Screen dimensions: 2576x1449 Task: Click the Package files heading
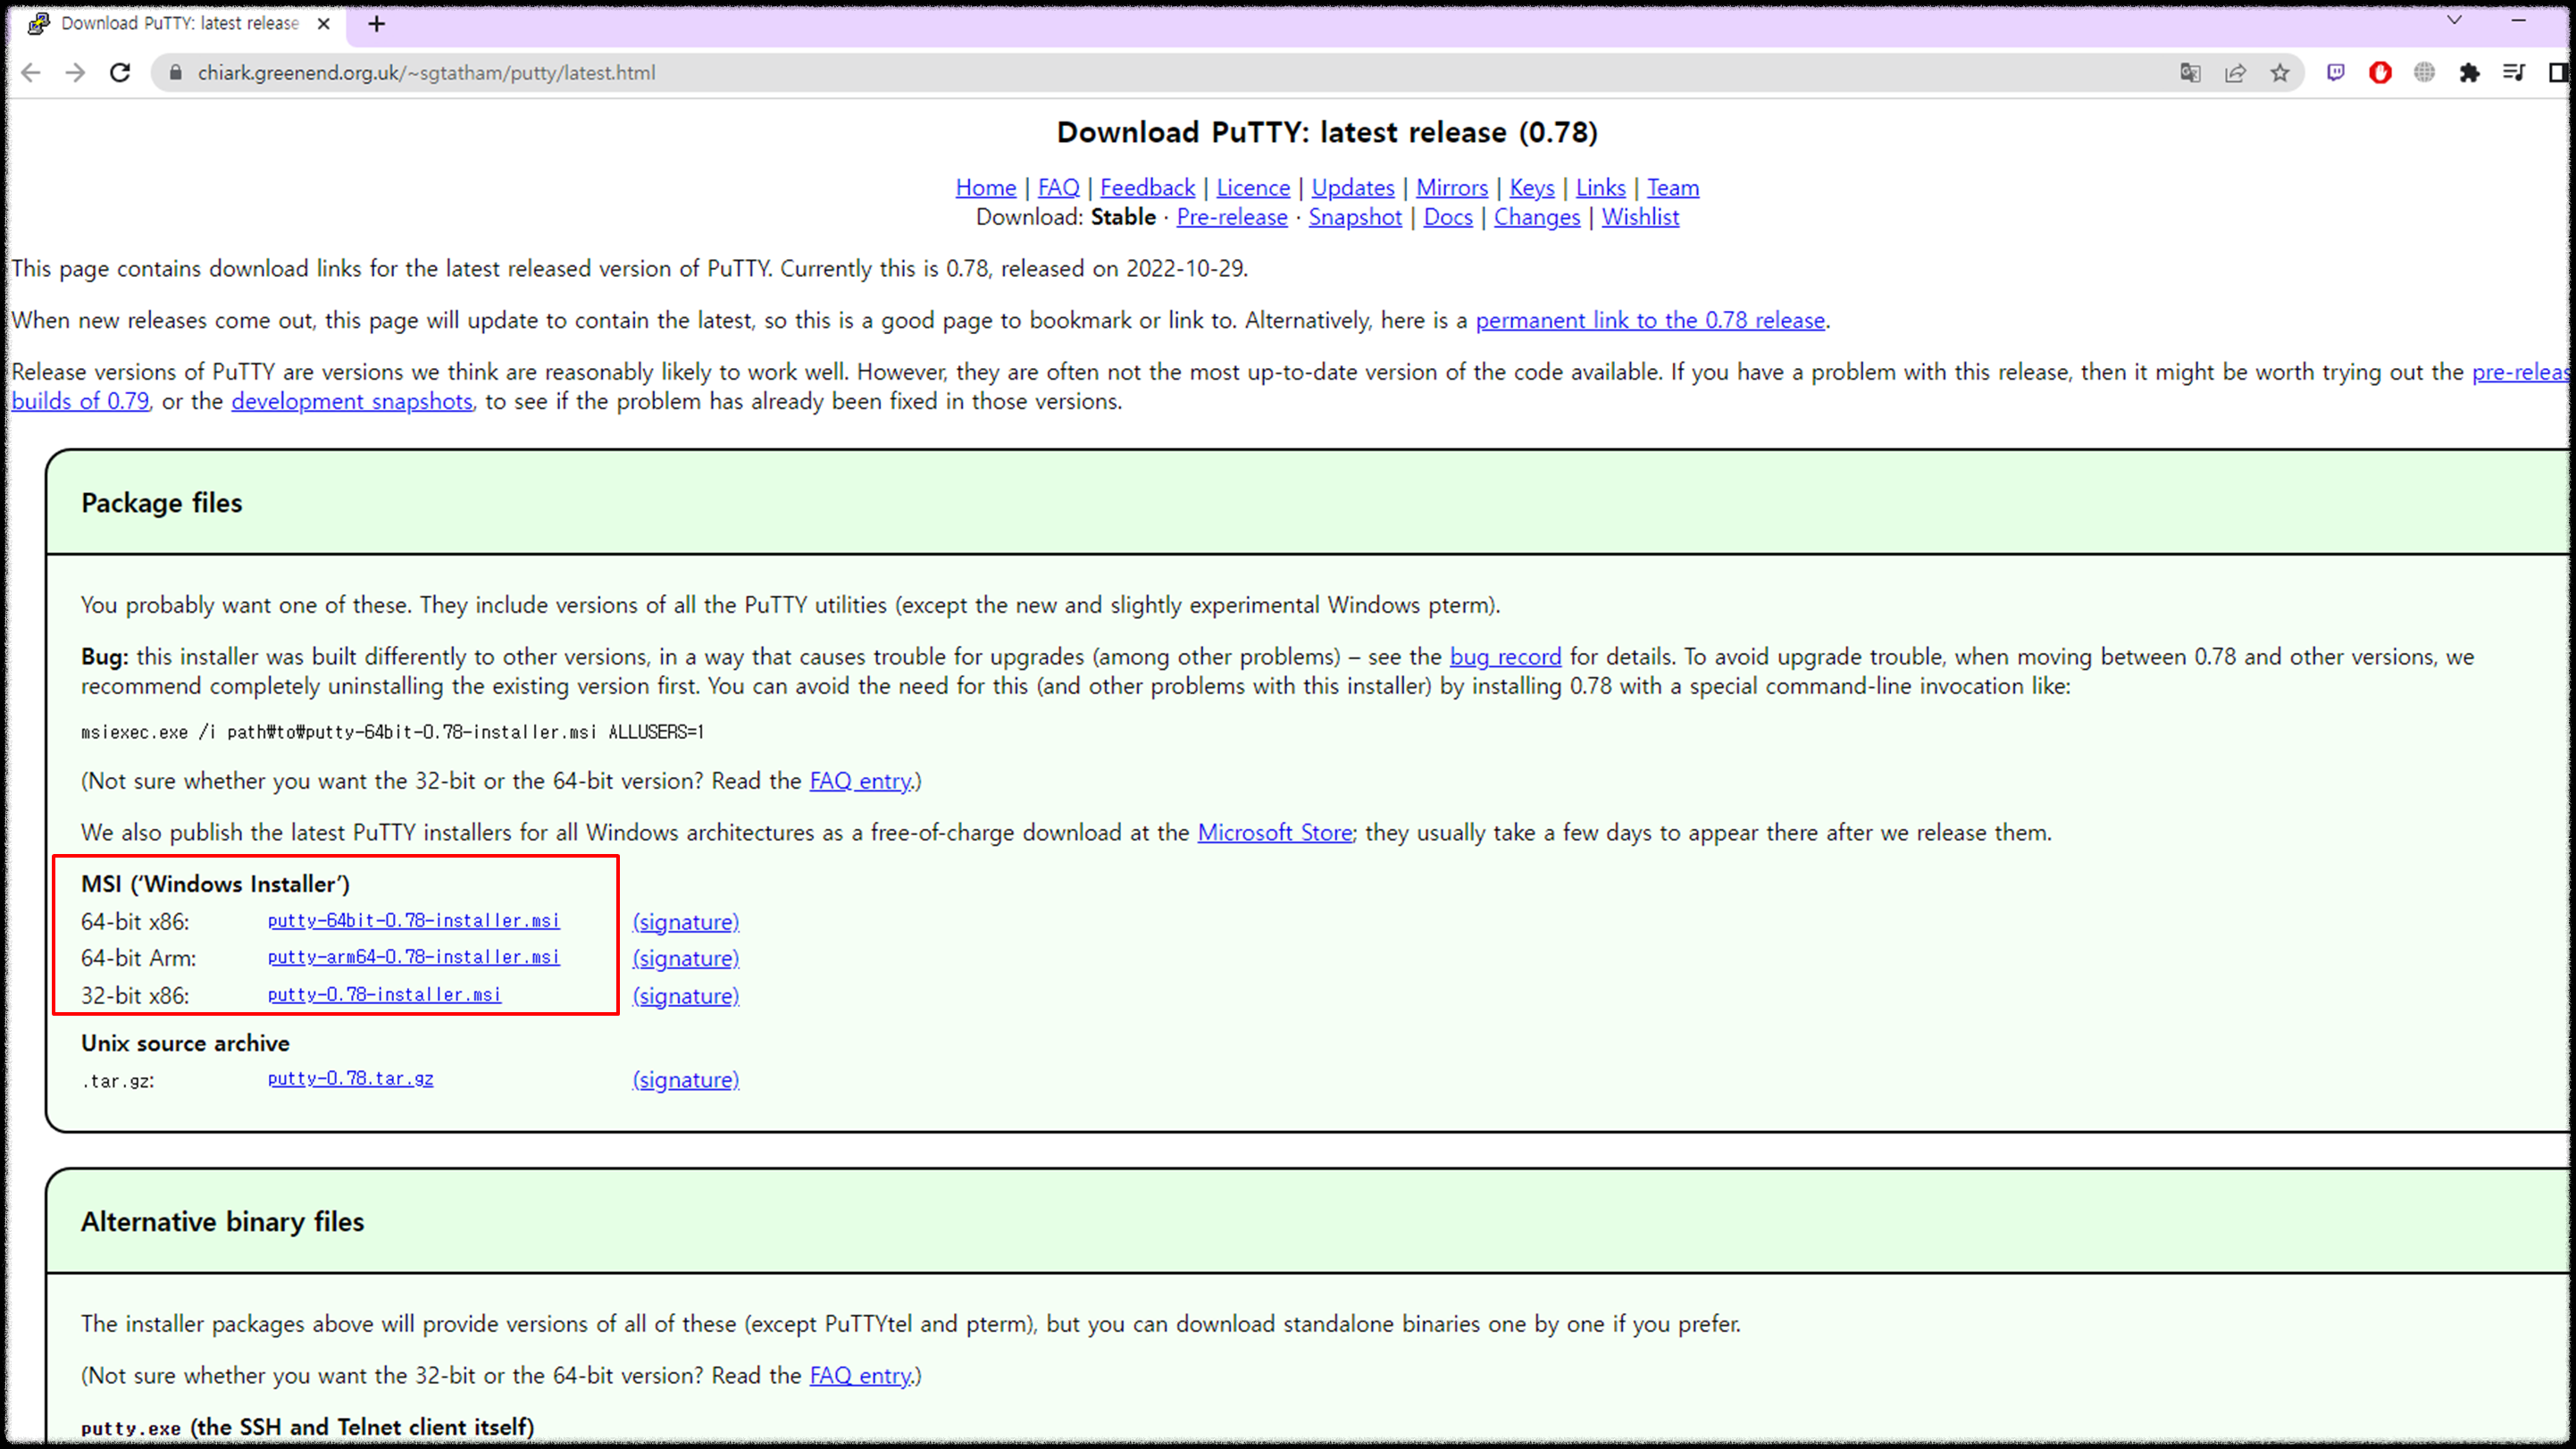click(161, 503)
